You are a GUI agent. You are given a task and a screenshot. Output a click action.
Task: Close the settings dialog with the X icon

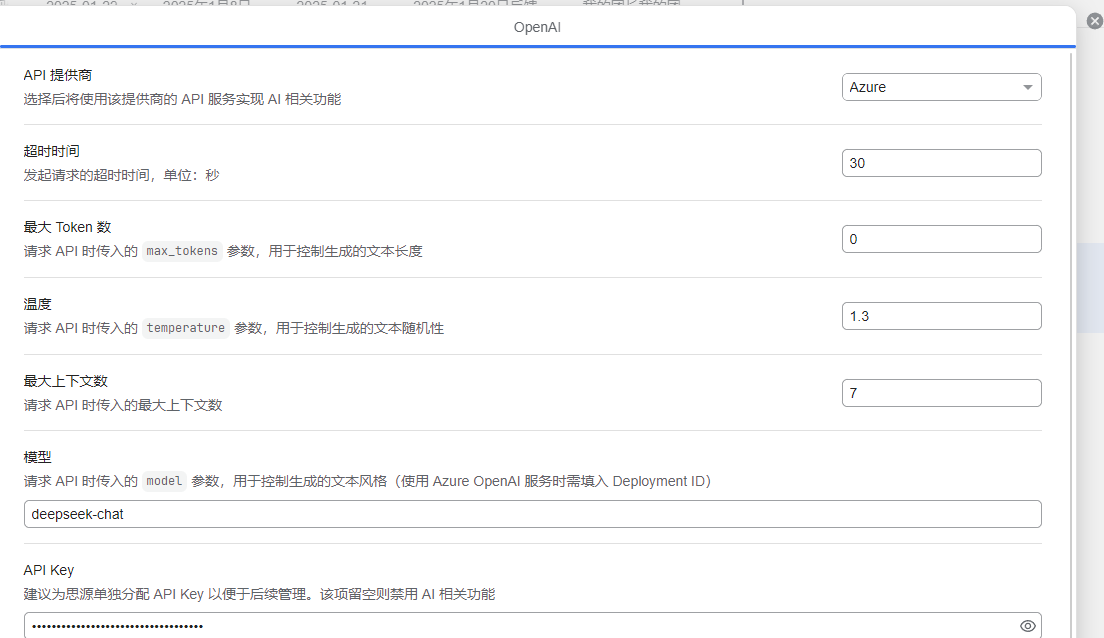pos(1094,21)
